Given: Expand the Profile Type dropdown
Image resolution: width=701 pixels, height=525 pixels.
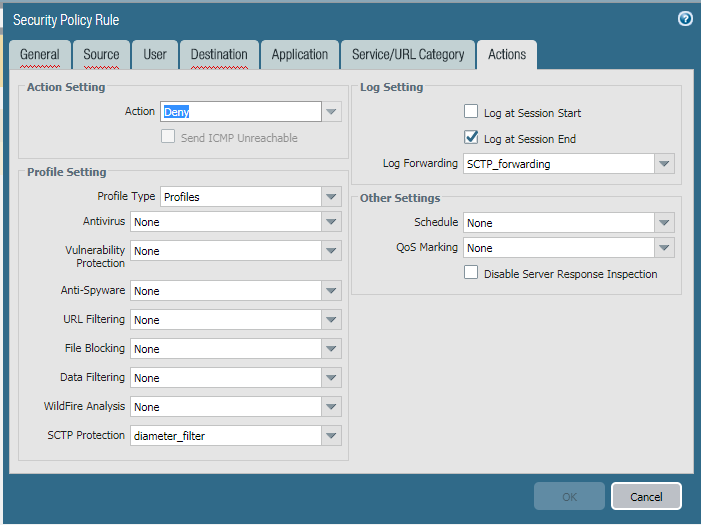Looking at the screenshot, I should coord(332,197).
